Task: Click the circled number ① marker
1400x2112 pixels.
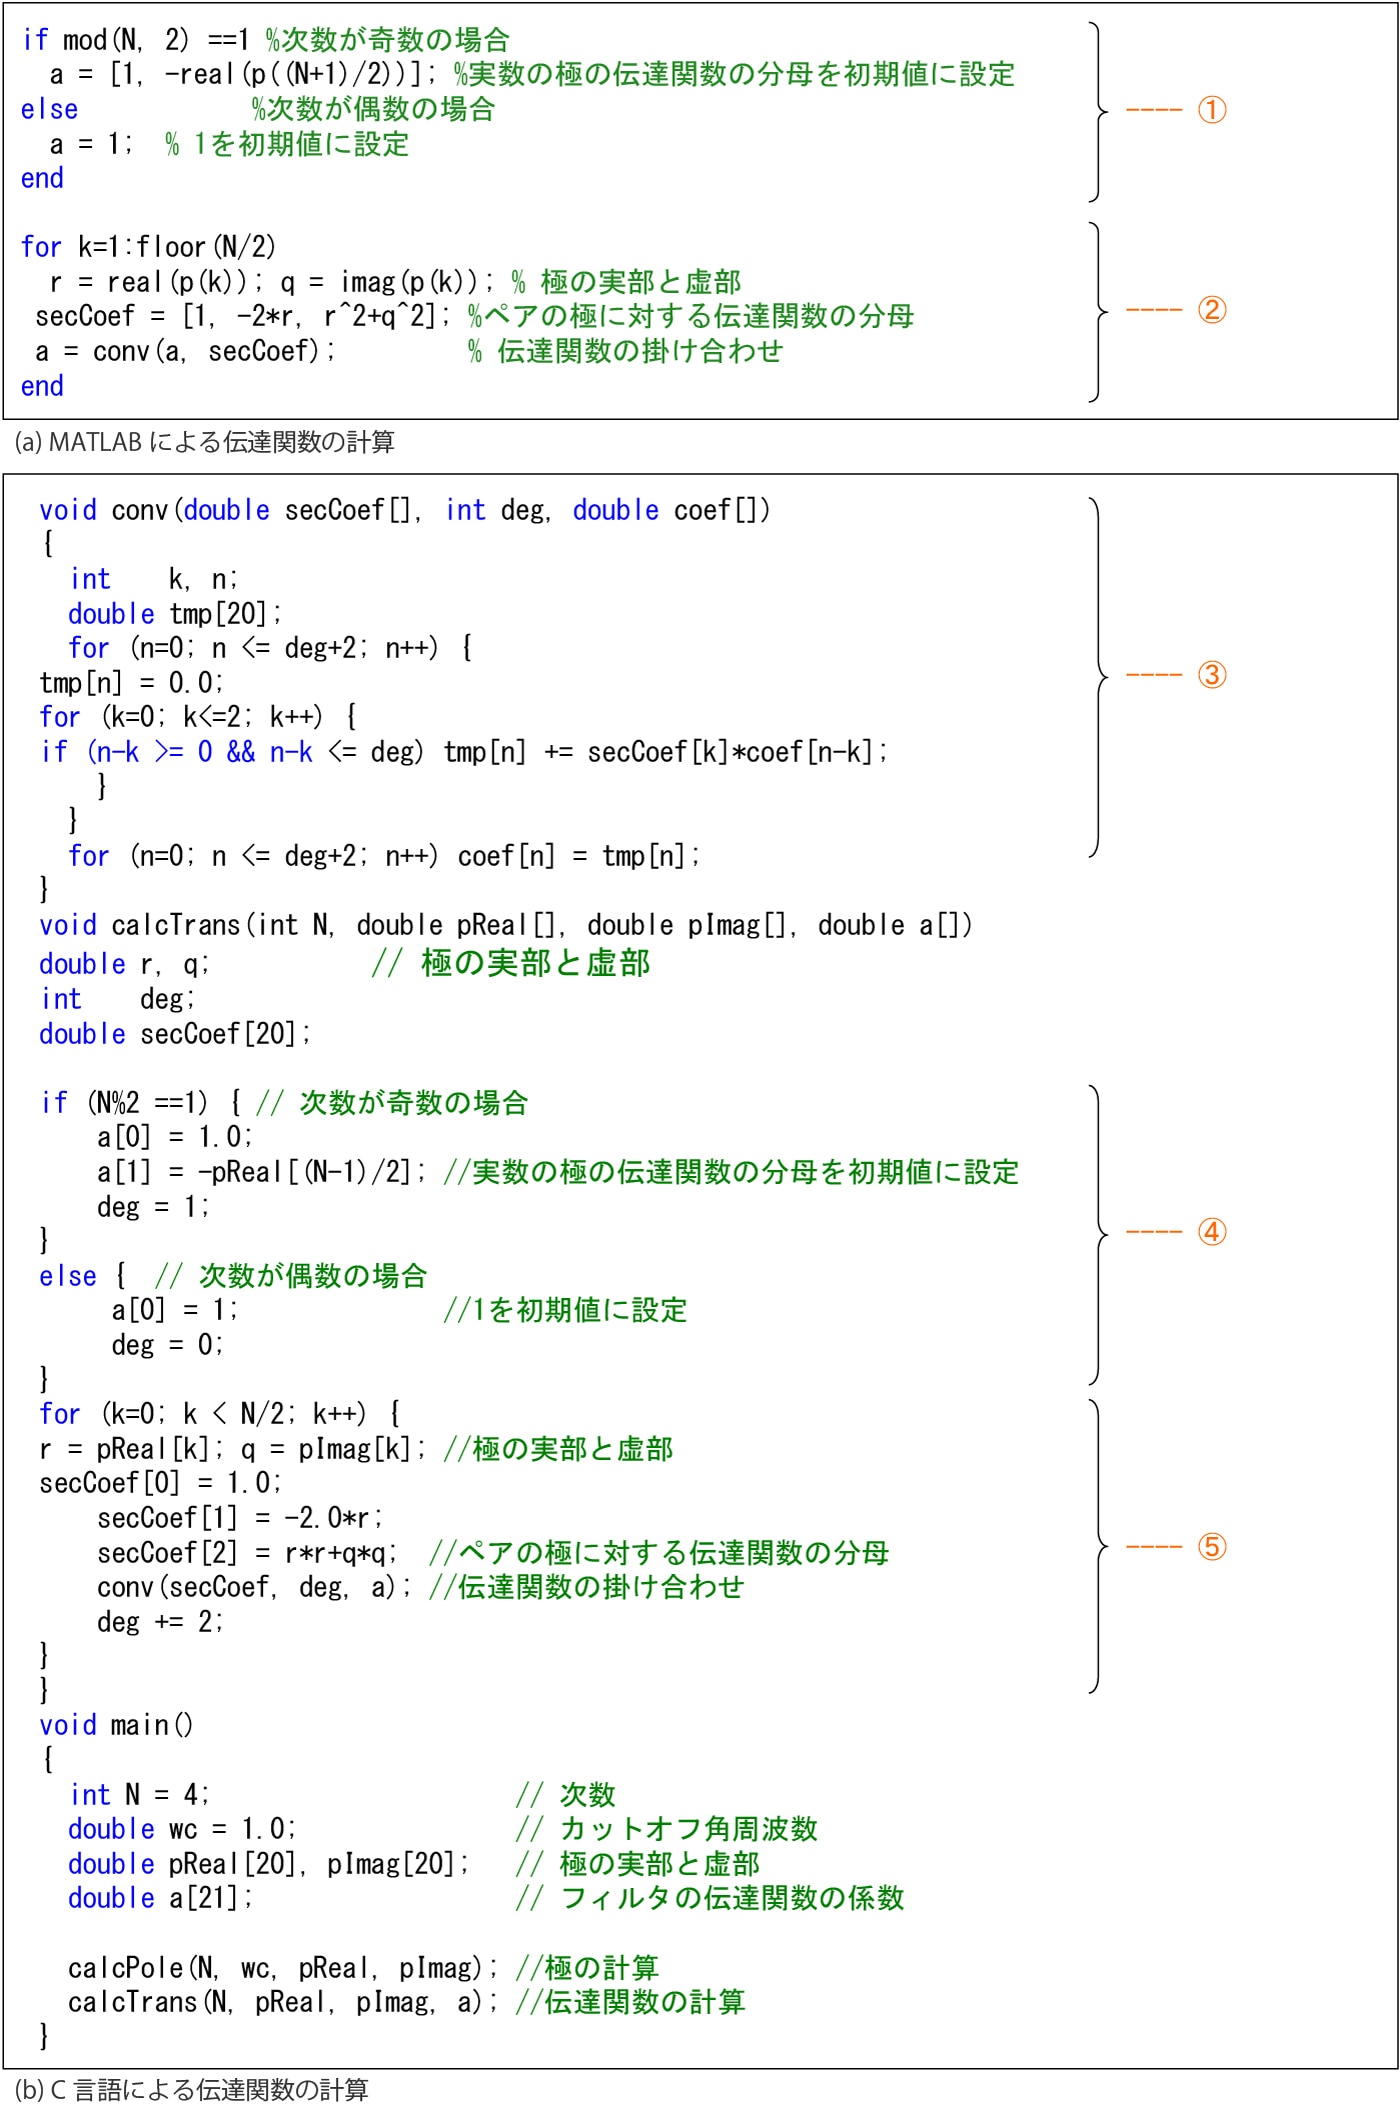Action: [1212, 110]
